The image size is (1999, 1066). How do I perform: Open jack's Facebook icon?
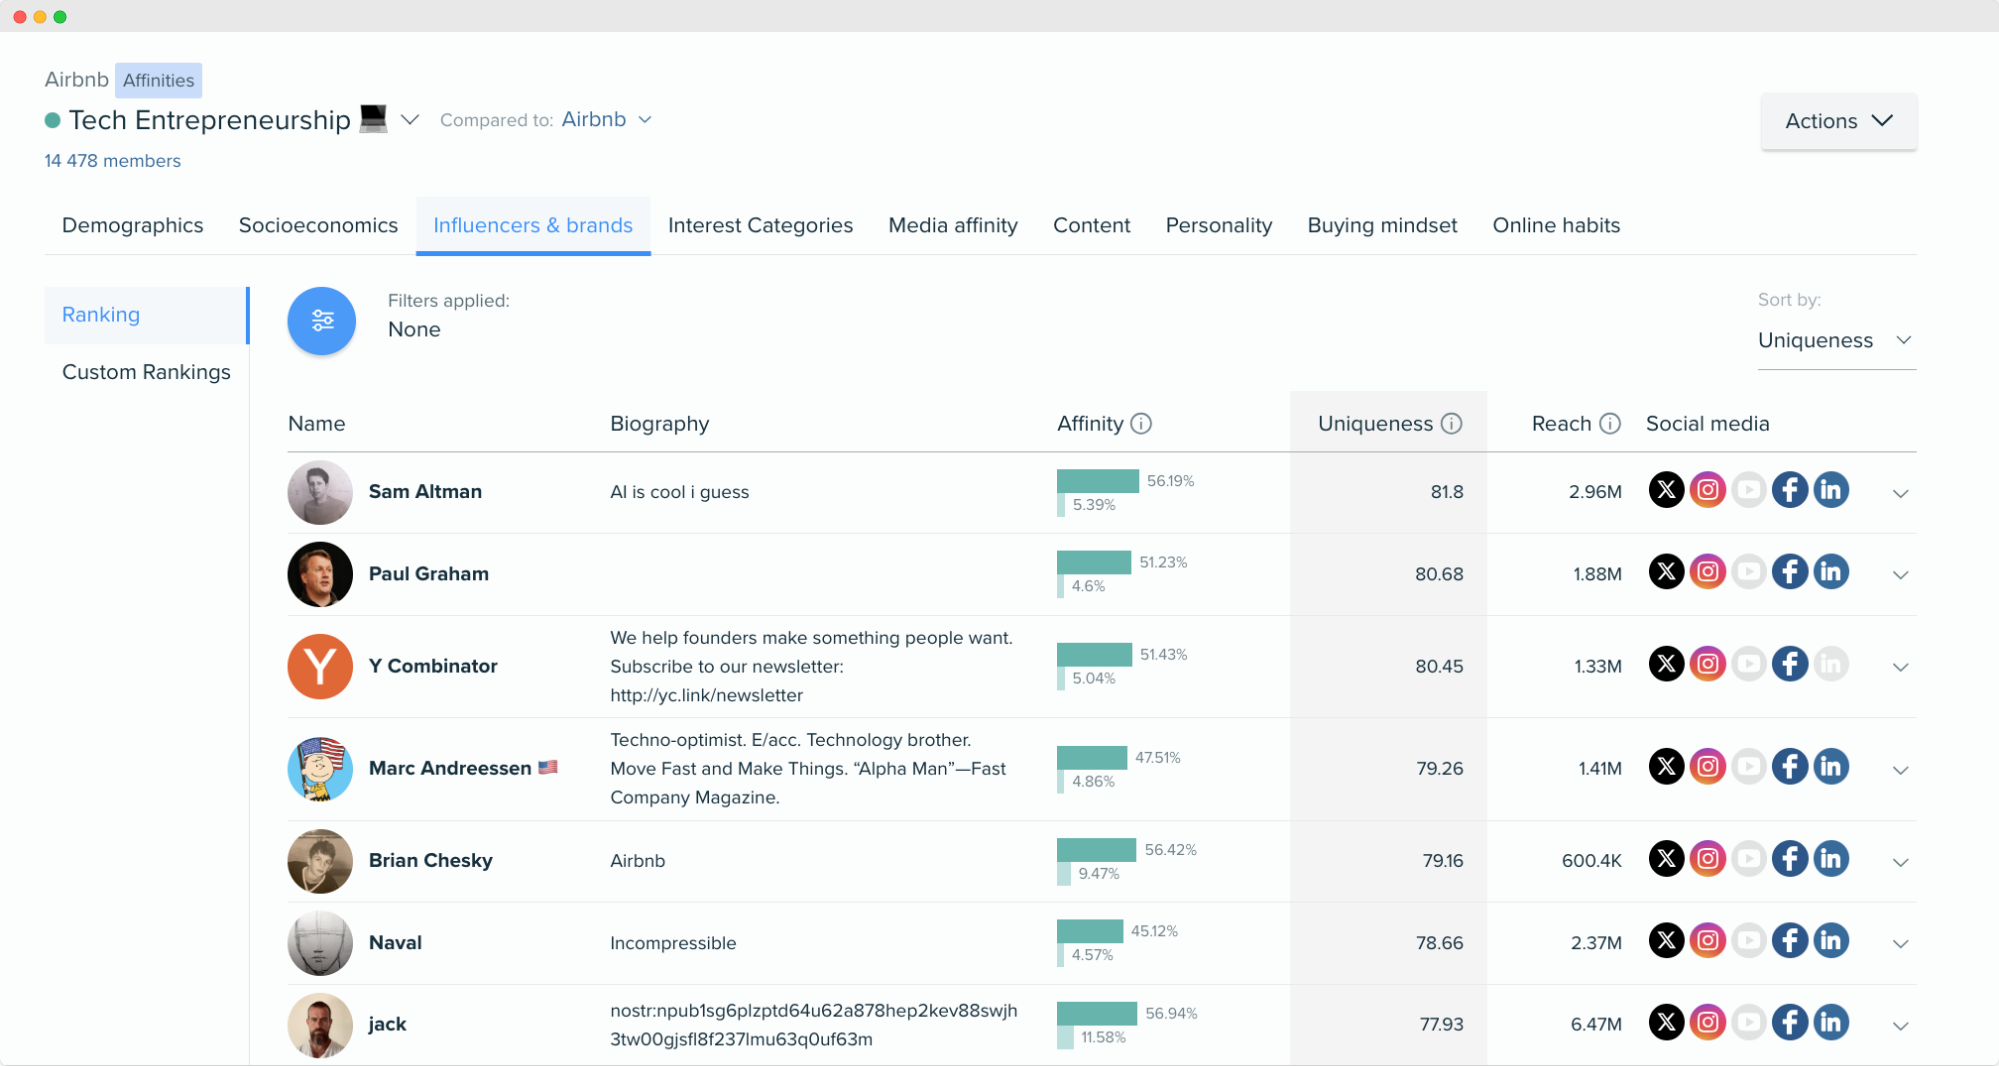pos(1790,1023)
